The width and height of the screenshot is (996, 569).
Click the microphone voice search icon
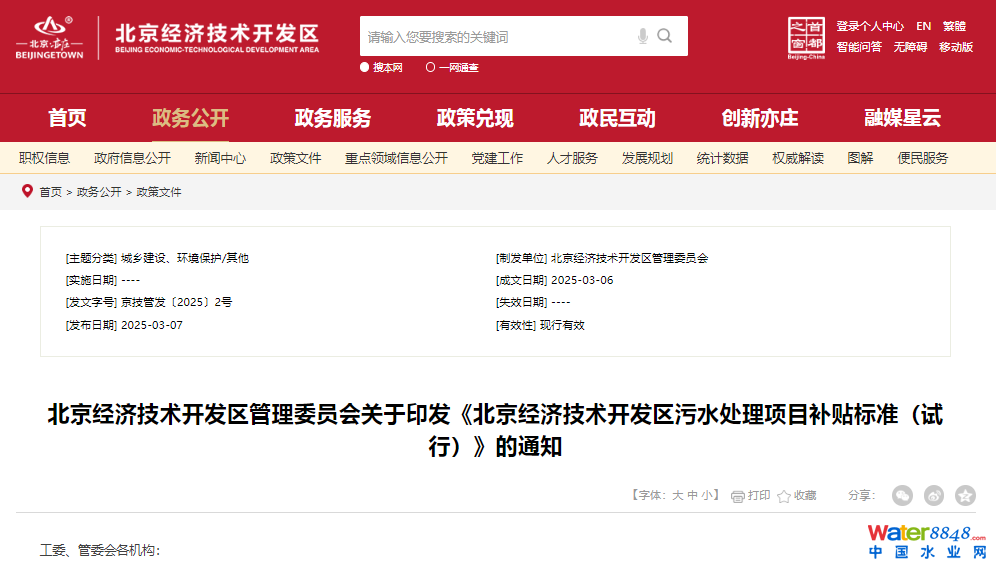point(642,37)
